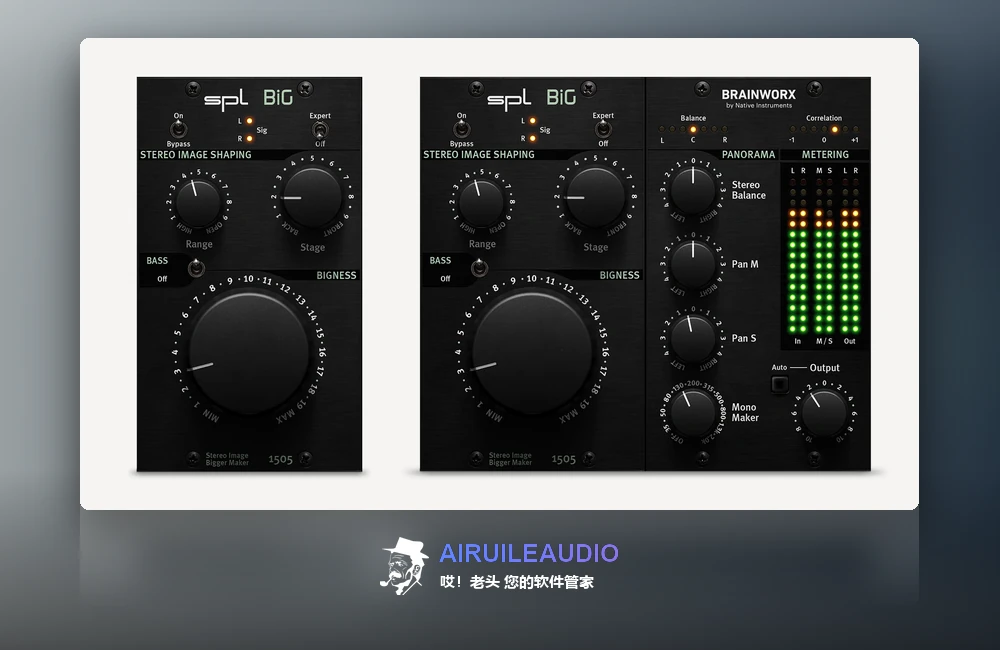
Task: Click 'Stereo Image Bigger Maker' text on right plugin
Action: [510, 459]
